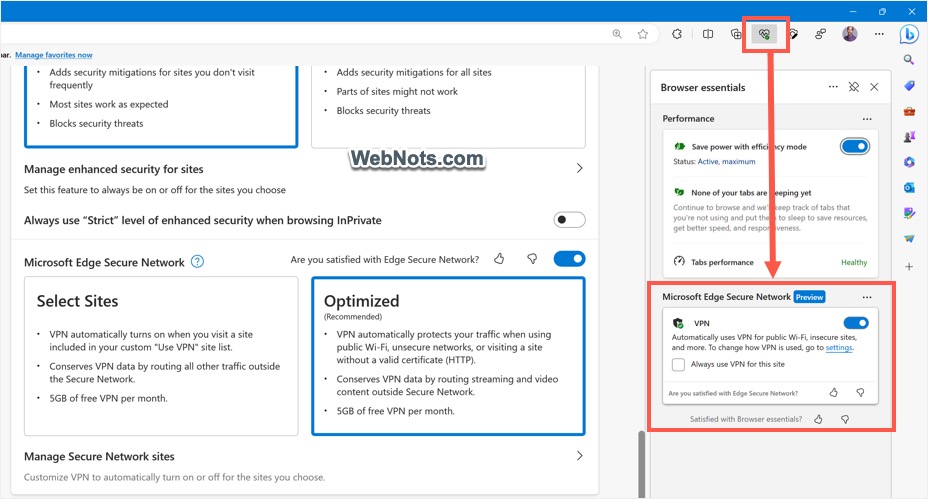Click None of your tabs are sleeping text
928x499 pixels.
[751, 193]
